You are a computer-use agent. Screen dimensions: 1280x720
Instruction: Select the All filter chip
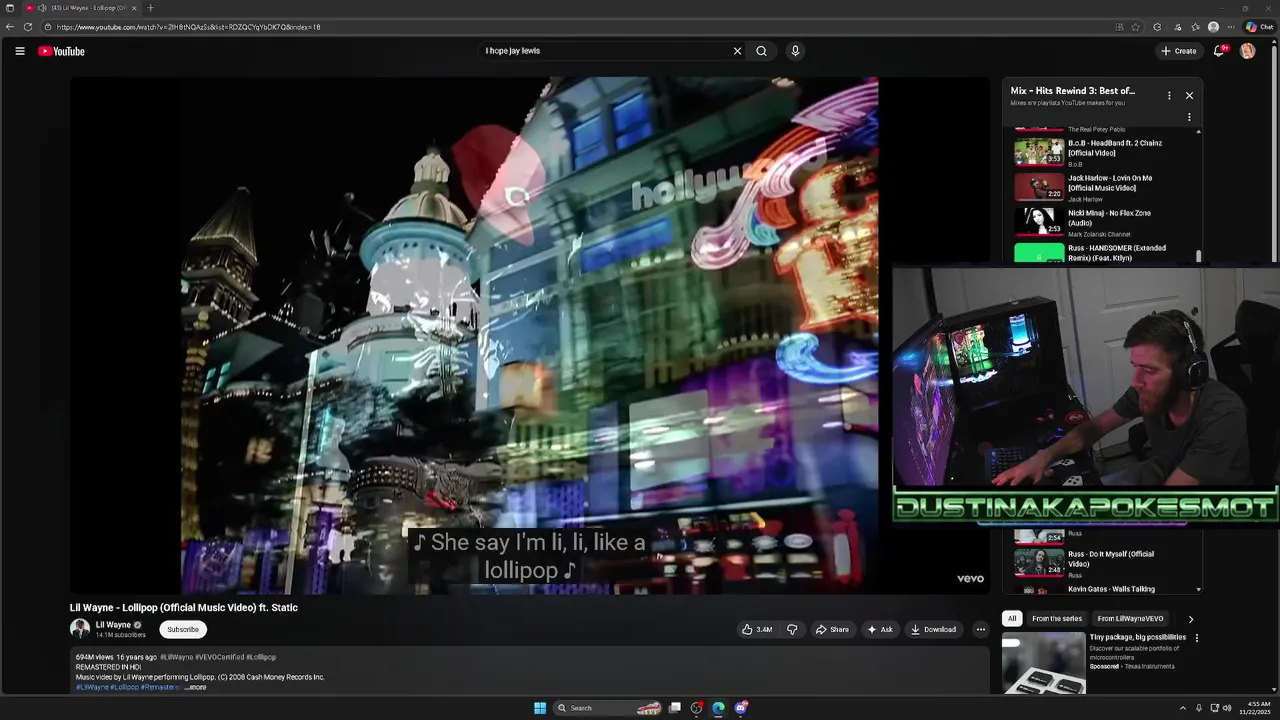(1012, 619)
